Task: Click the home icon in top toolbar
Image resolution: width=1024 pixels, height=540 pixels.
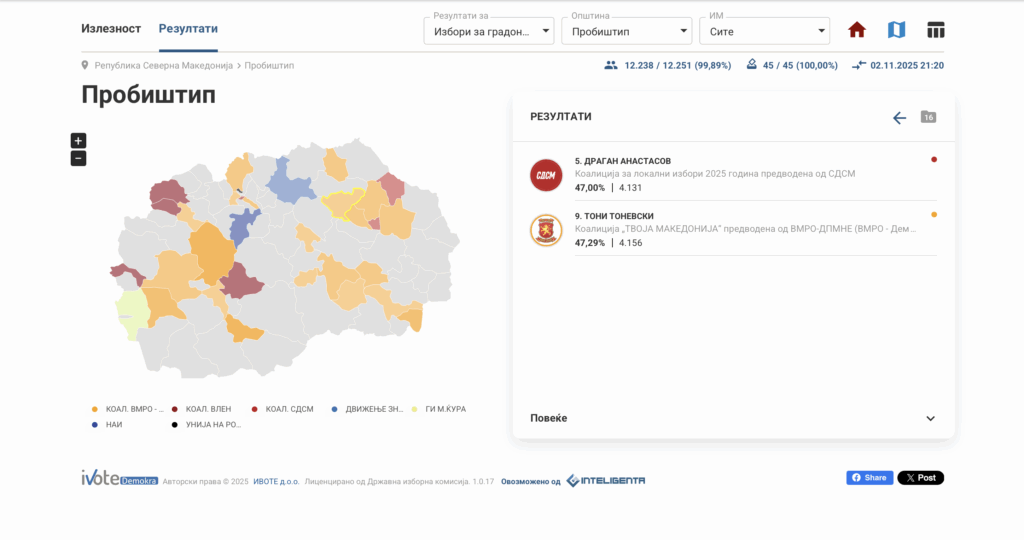Action: pyautogui.click(x=856, y=30)
